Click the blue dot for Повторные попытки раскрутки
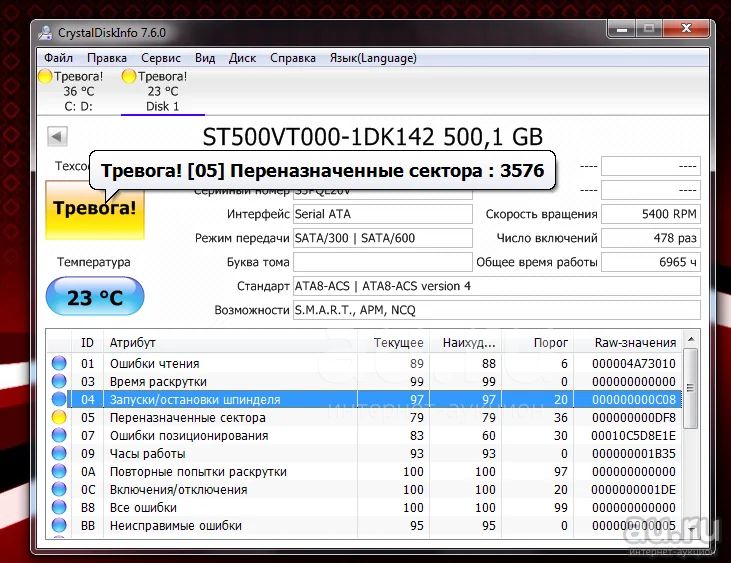 point(59,471)
